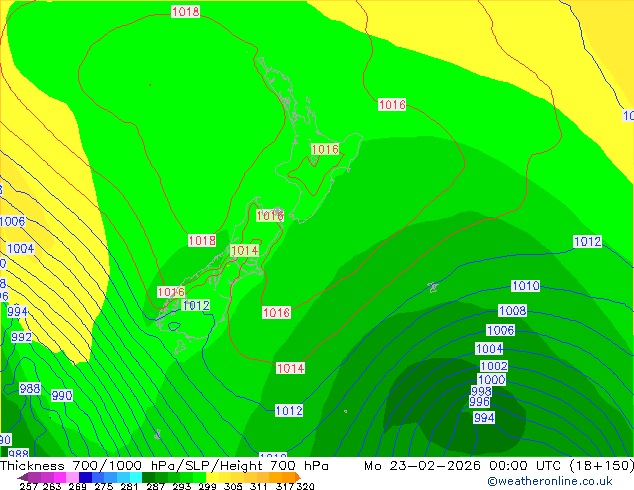Click the 1012 label below the white 1014 label
Viewport: 634px width, 490px height.
[x=289, y=410]
